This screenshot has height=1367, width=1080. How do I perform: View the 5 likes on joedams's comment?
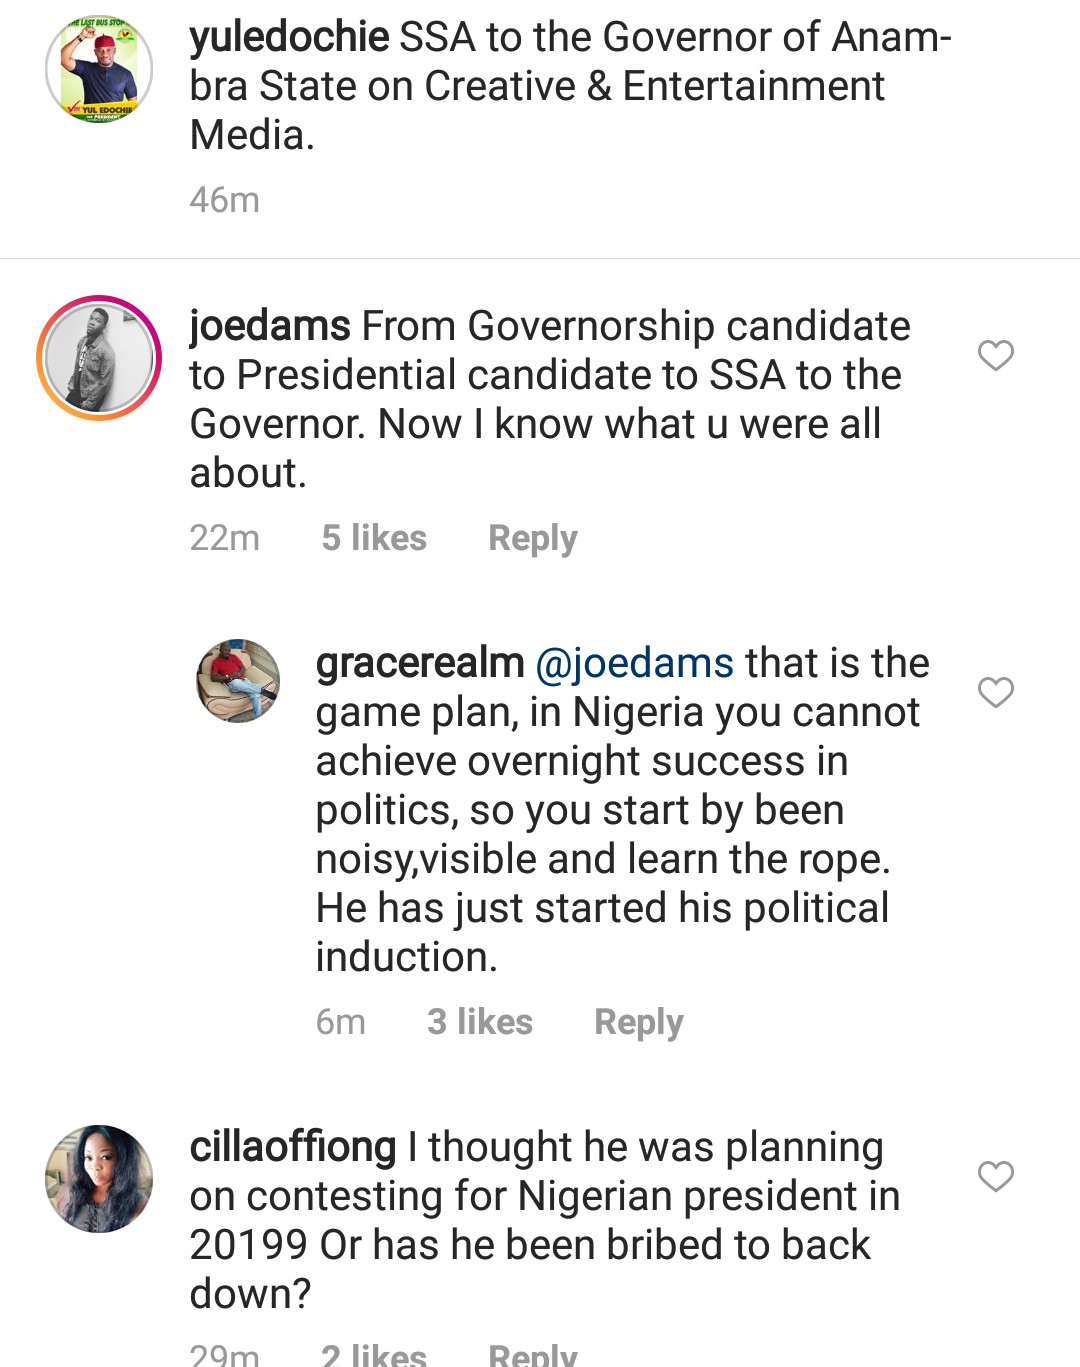pyautogui.click(x=374, y=538)
